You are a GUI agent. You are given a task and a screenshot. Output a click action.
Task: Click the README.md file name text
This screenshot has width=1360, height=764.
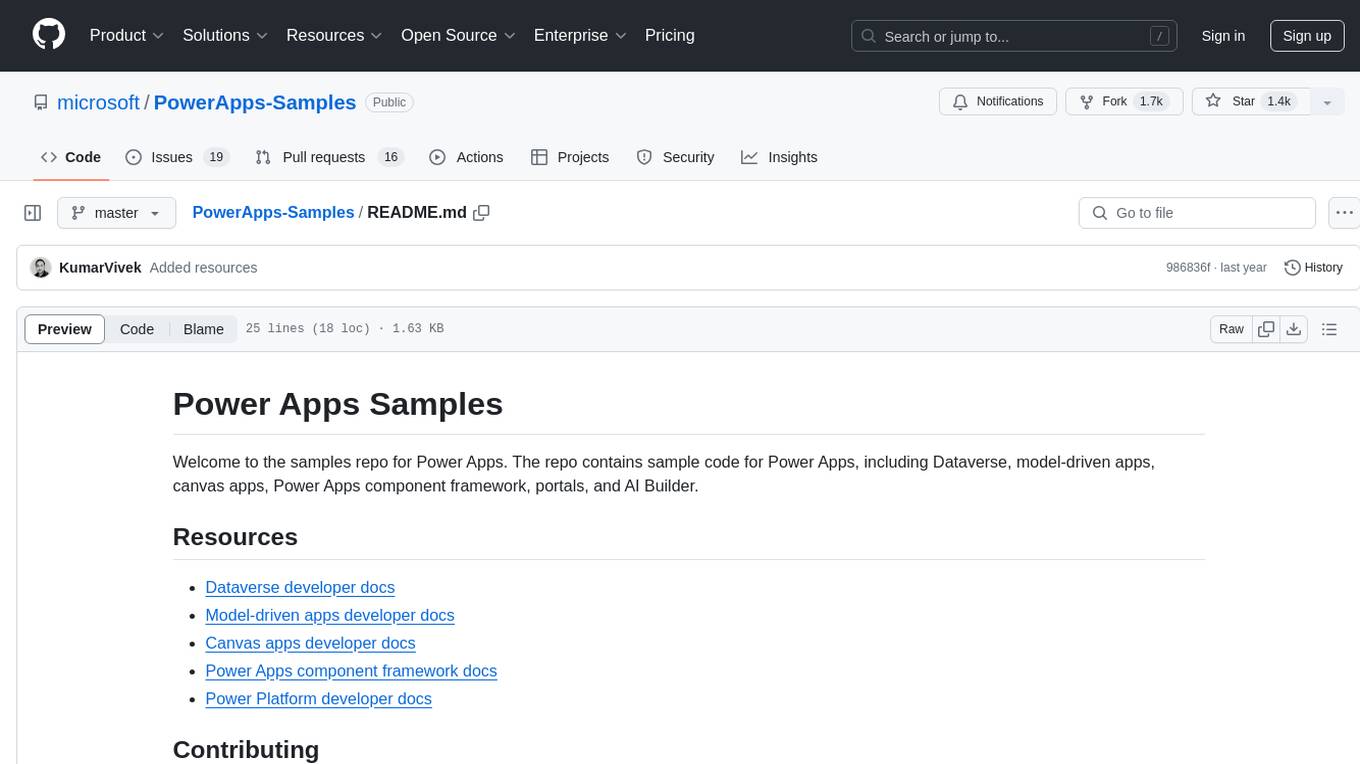pyautogui.click(x=417, y=213)
